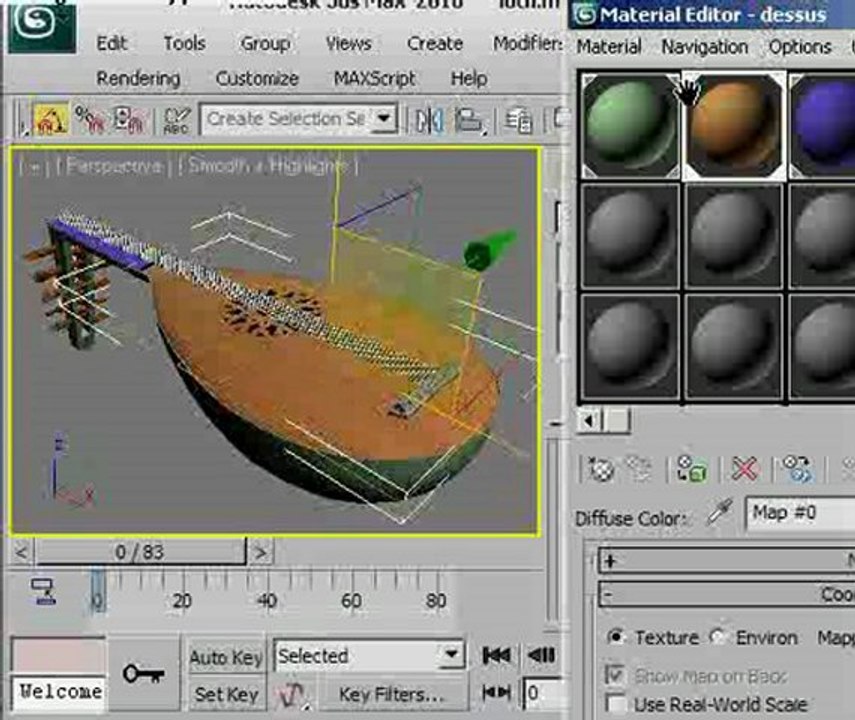Click the current frame number field
This screenshot has width=855, height=720.
543,693
